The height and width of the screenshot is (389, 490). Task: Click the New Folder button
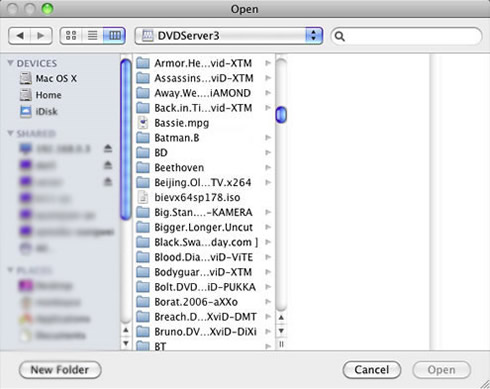click(60, 370)
